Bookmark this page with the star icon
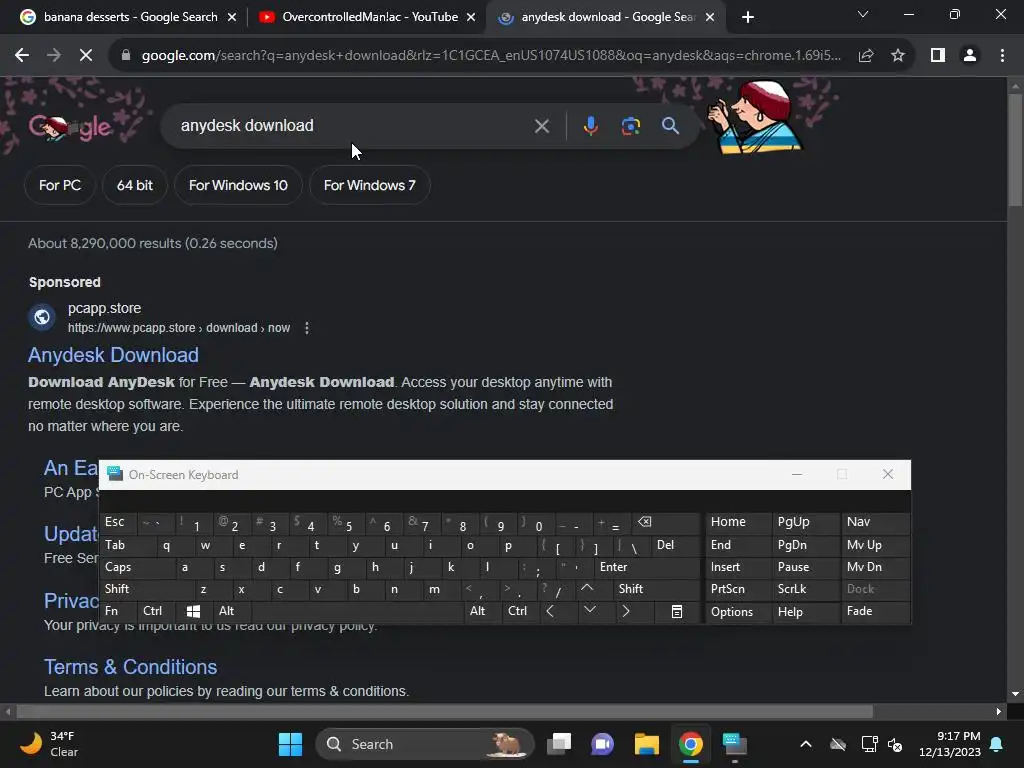 click(898, 56)
